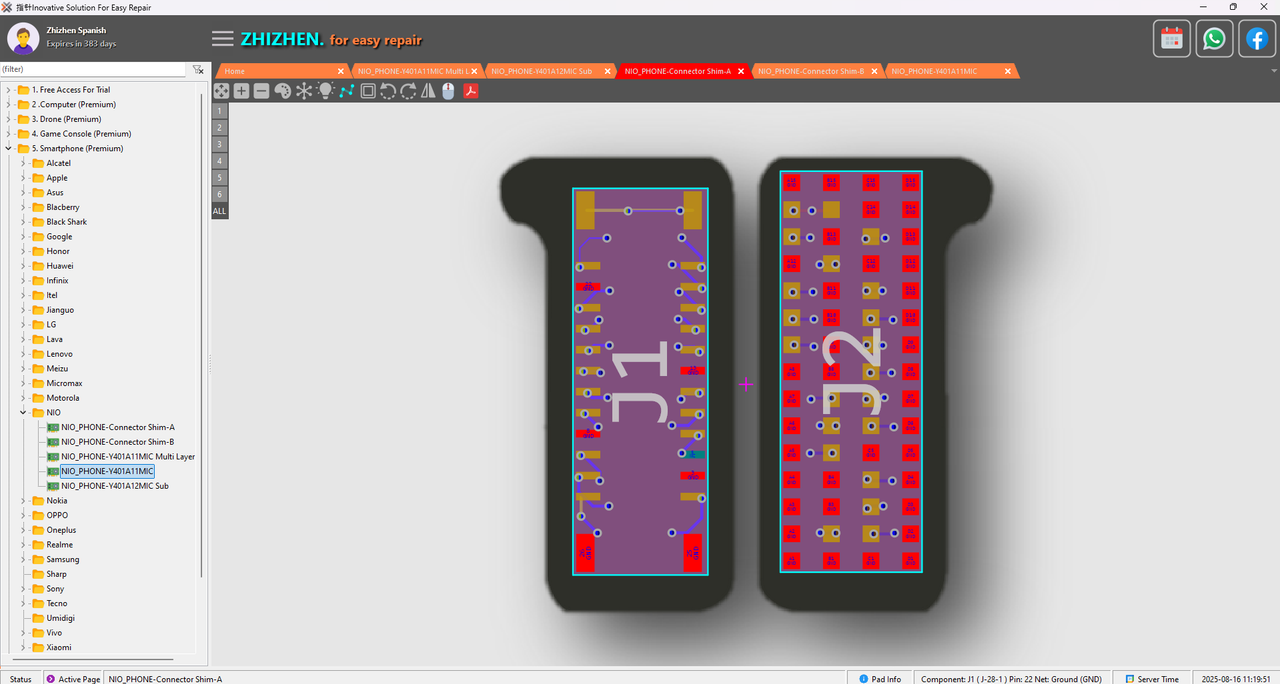Toggle the light bulb highlight icon
Image resolution: width=1280 pixels, height=684 pixels.
click(x=325, y=91)
